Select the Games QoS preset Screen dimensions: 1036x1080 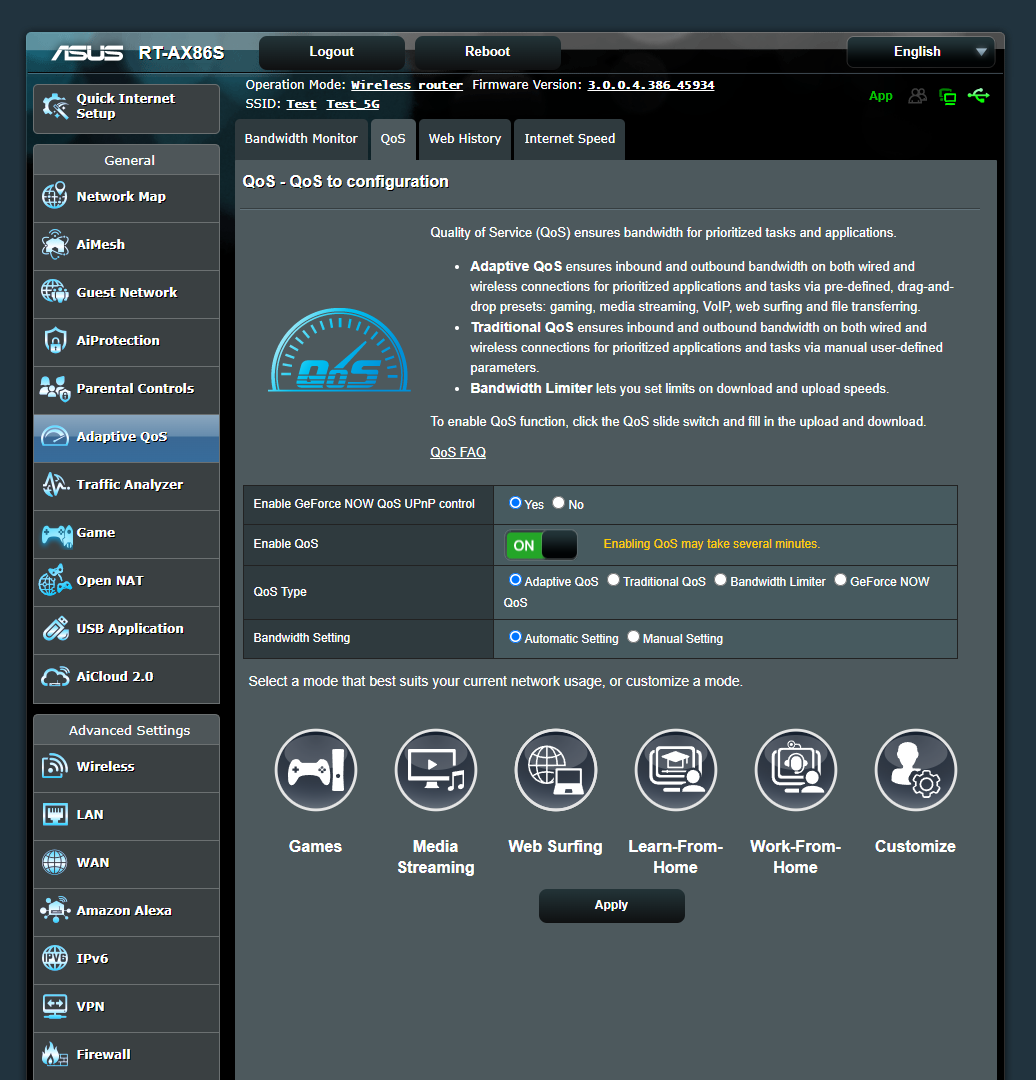315,770
